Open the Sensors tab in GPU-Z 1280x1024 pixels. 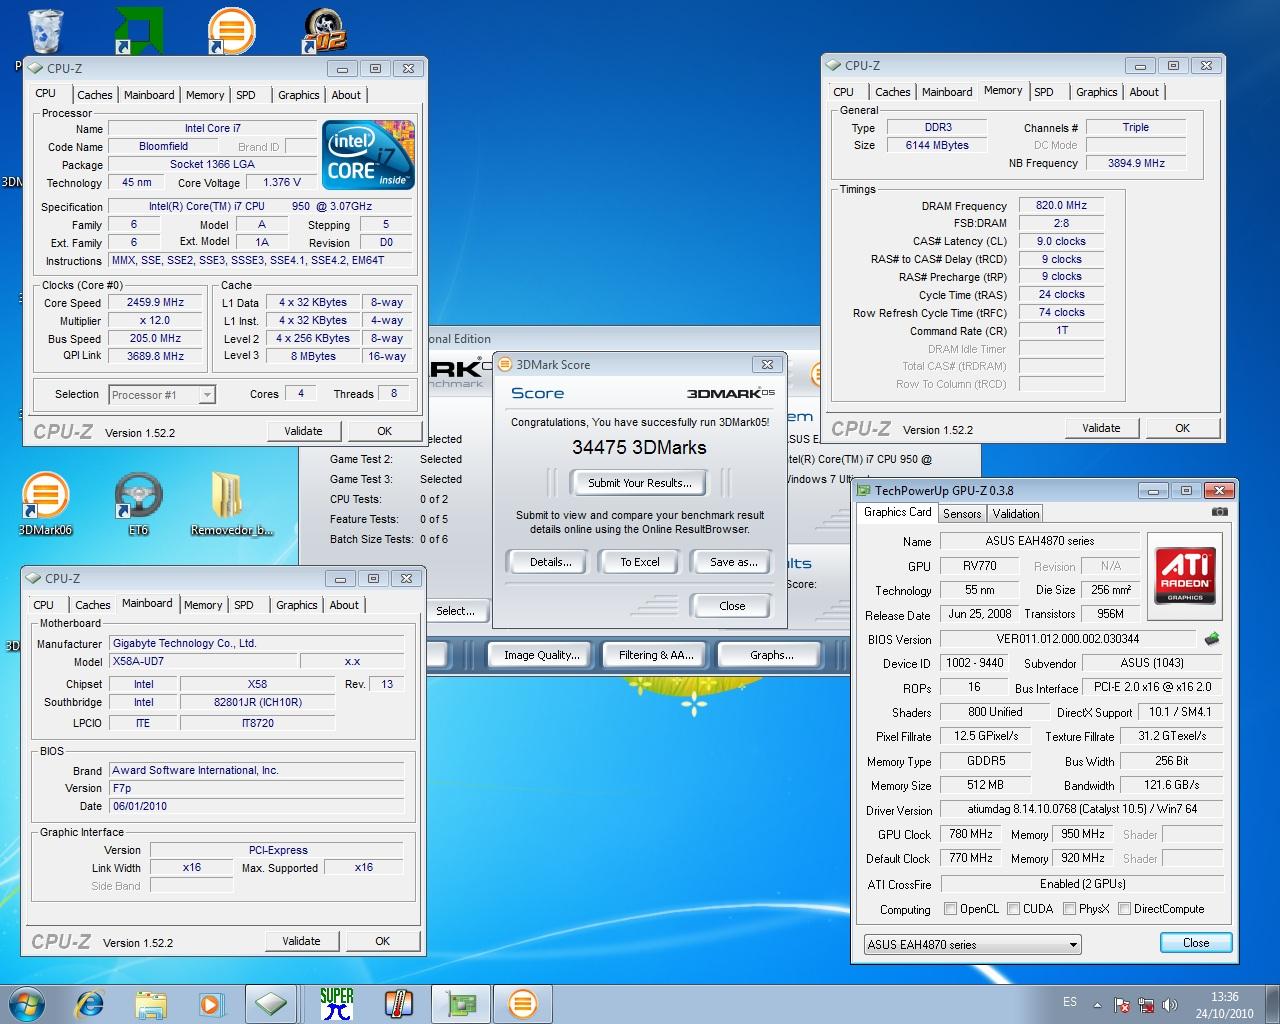click(962, 514)
